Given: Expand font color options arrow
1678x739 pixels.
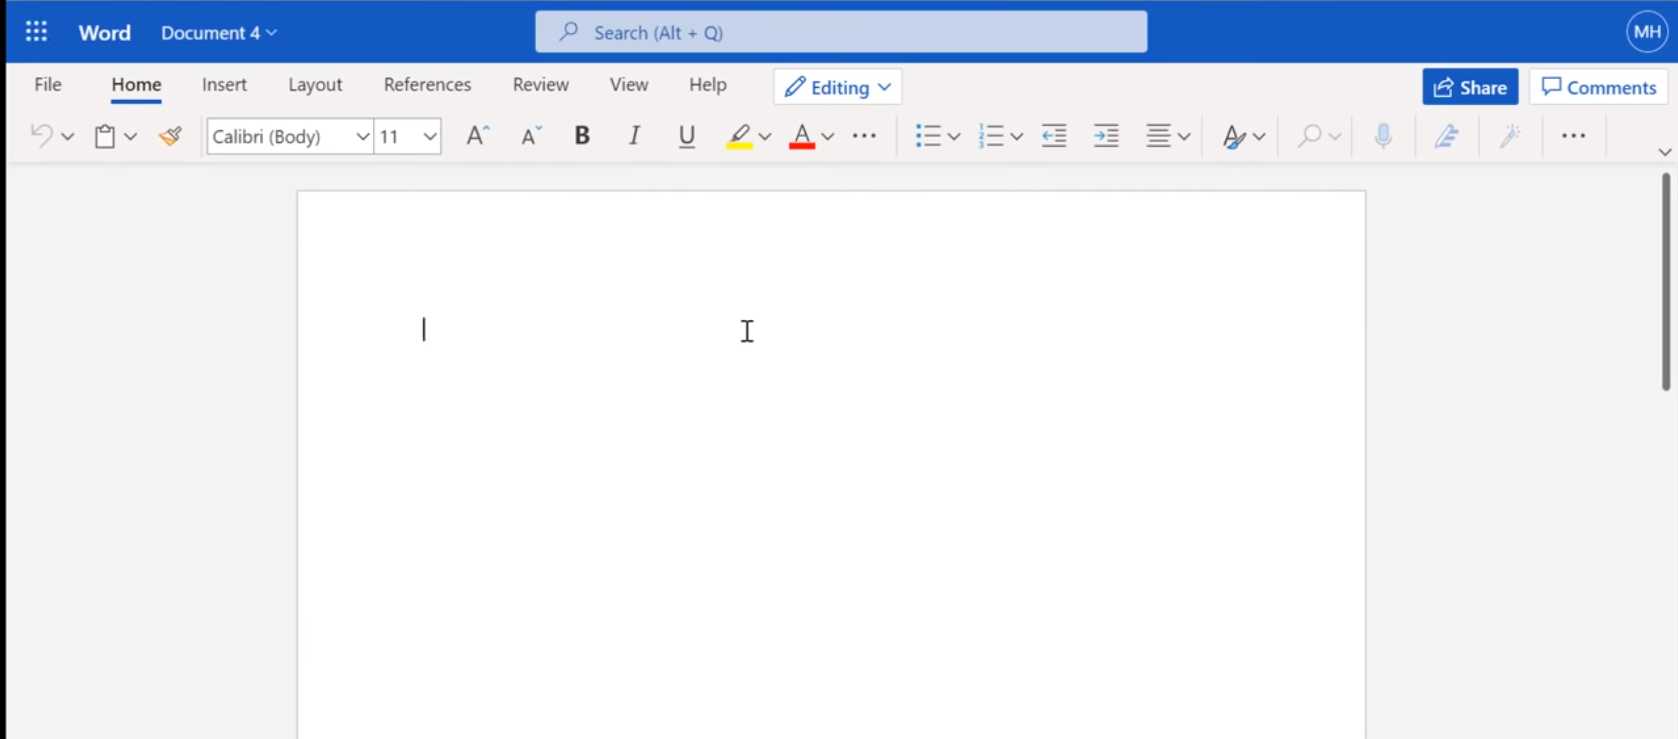Looking at the screenshot, I should [x=828, y=136].
